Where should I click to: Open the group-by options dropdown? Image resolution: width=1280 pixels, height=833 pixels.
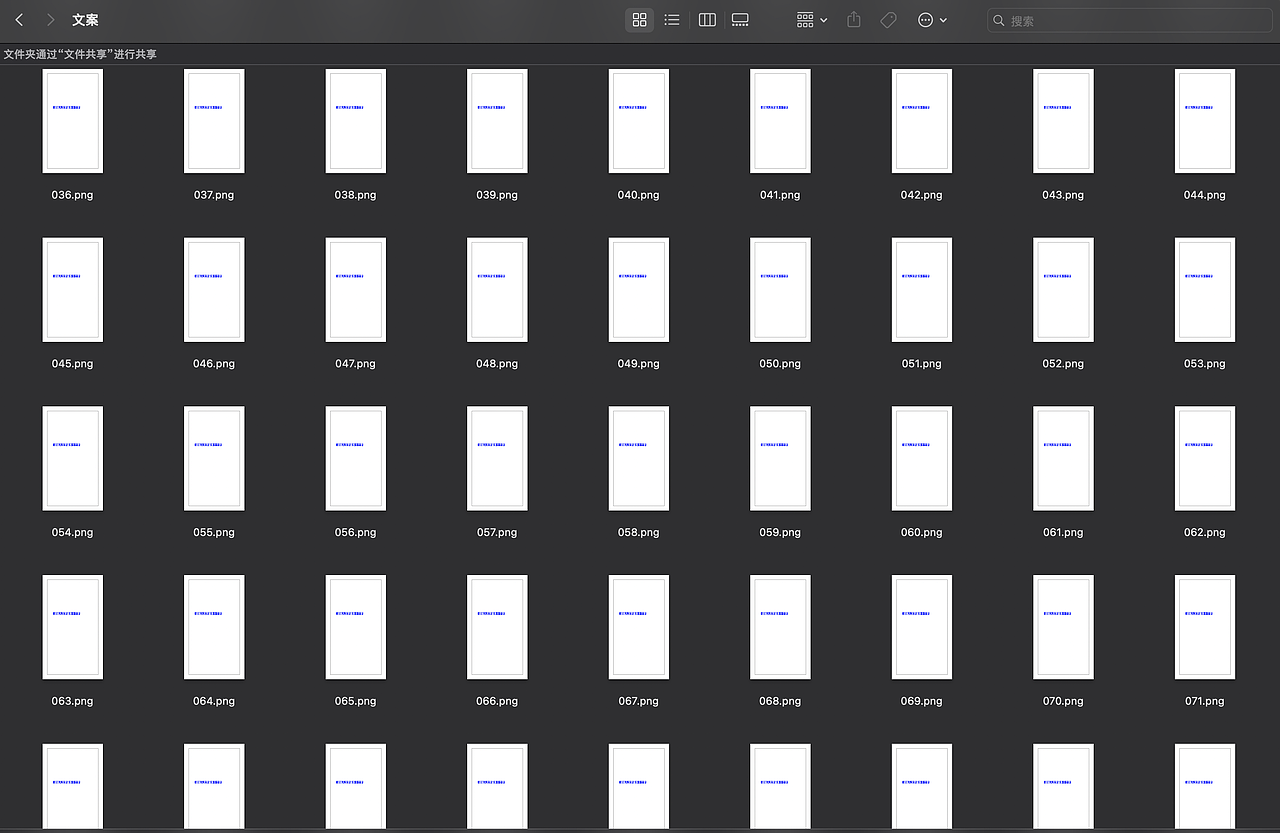812,20
